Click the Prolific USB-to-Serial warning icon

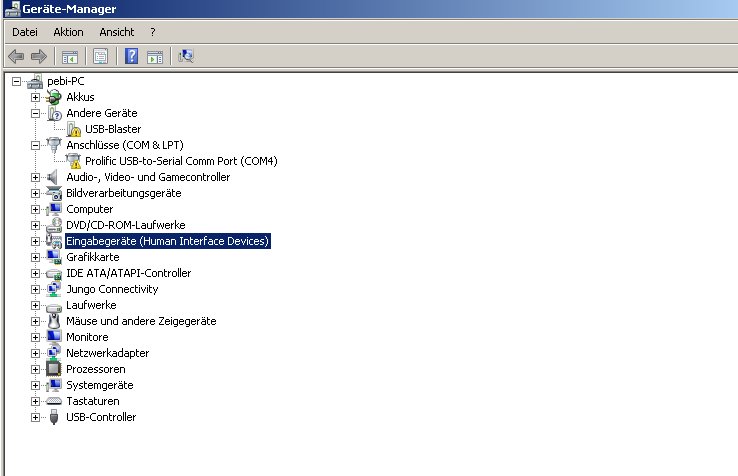click(73, 161)
